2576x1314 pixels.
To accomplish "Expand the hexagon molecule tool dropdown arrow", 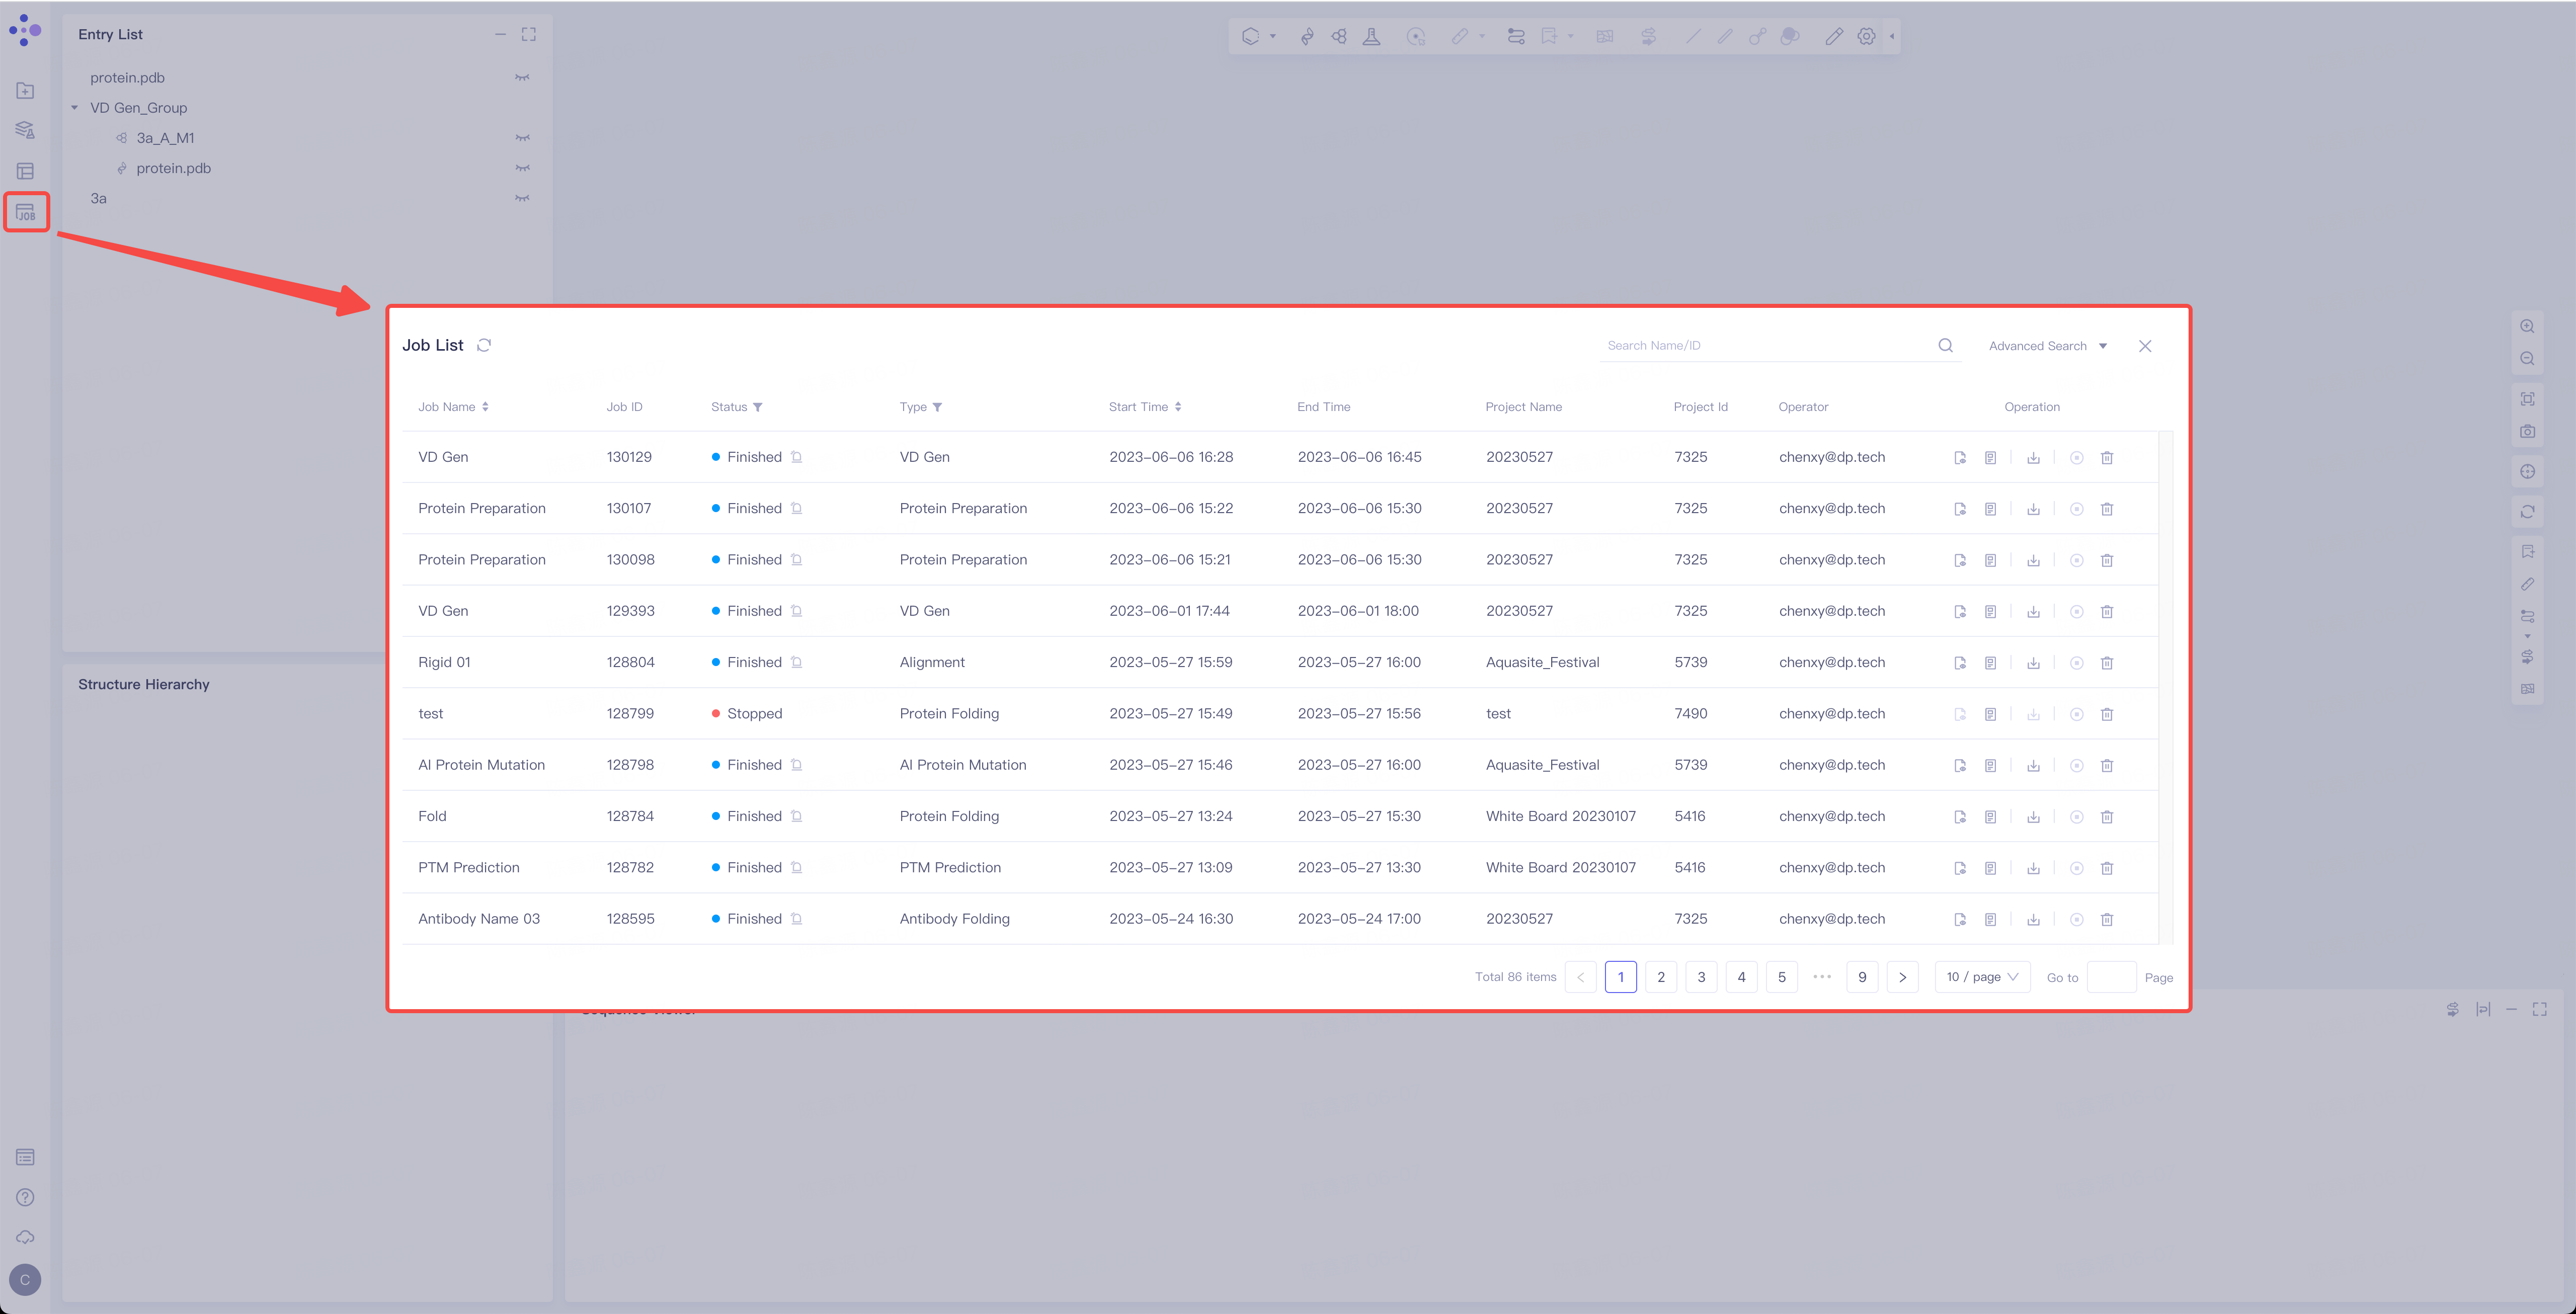I will click(x=1273, y=36).
